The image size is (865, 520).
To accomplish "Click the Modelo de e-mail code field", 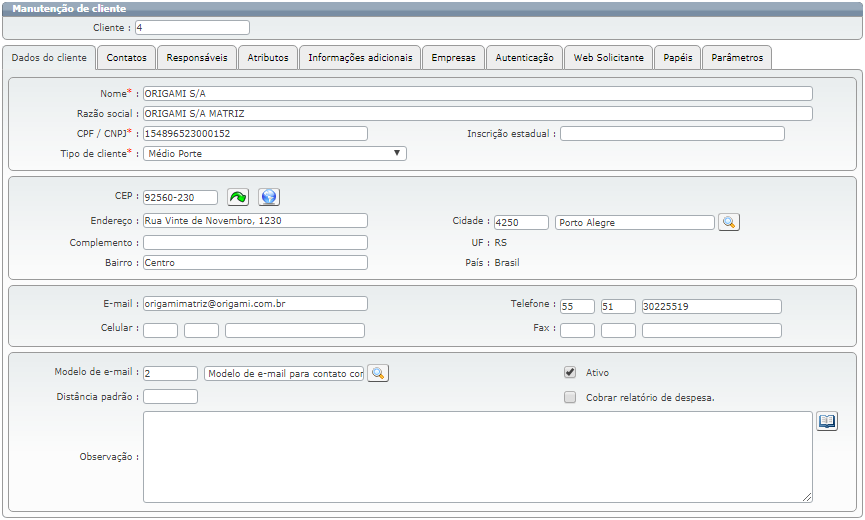I will 170,373.
